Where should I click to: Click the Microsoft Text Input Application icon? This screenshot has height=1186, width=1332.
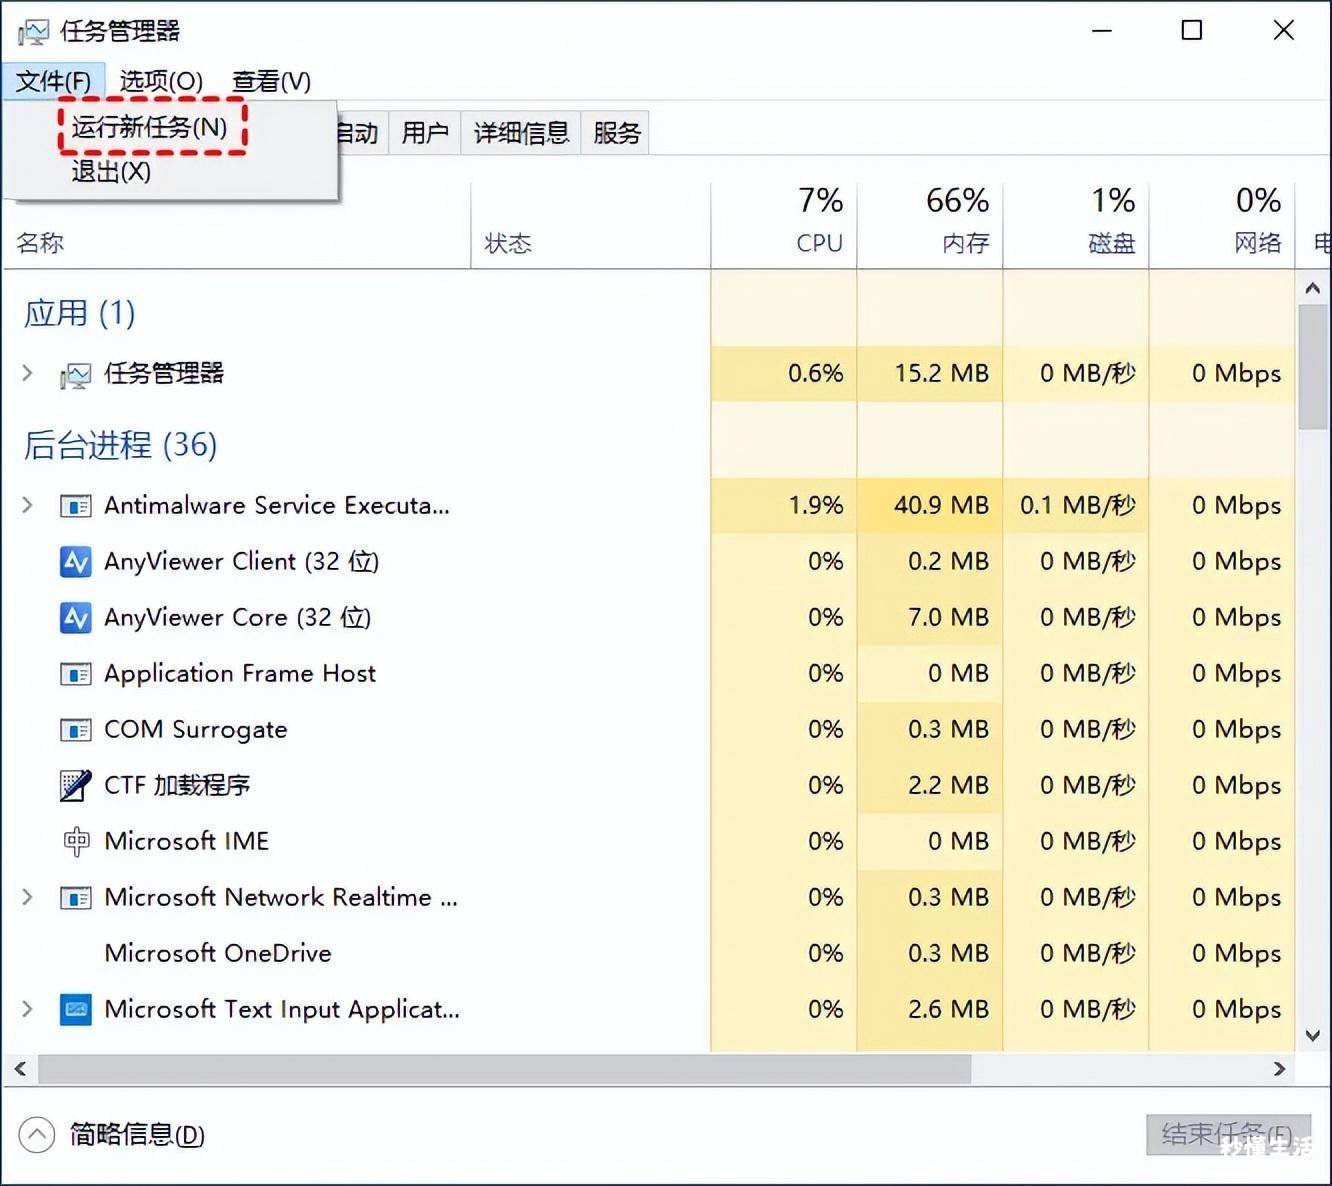point(76,1010)
